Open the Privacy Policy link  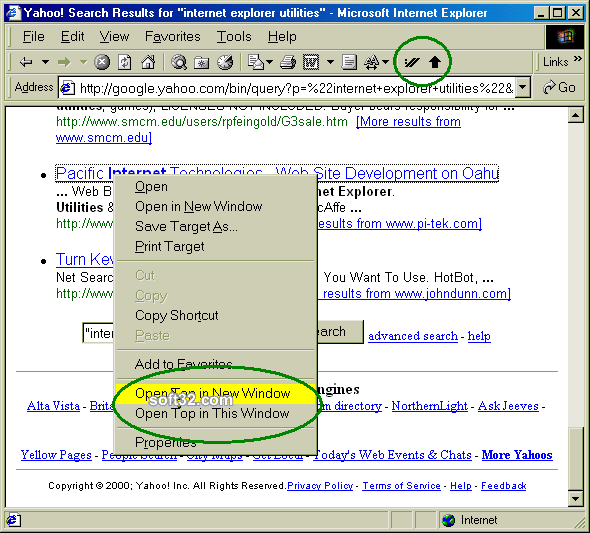[x=320, y=486]
